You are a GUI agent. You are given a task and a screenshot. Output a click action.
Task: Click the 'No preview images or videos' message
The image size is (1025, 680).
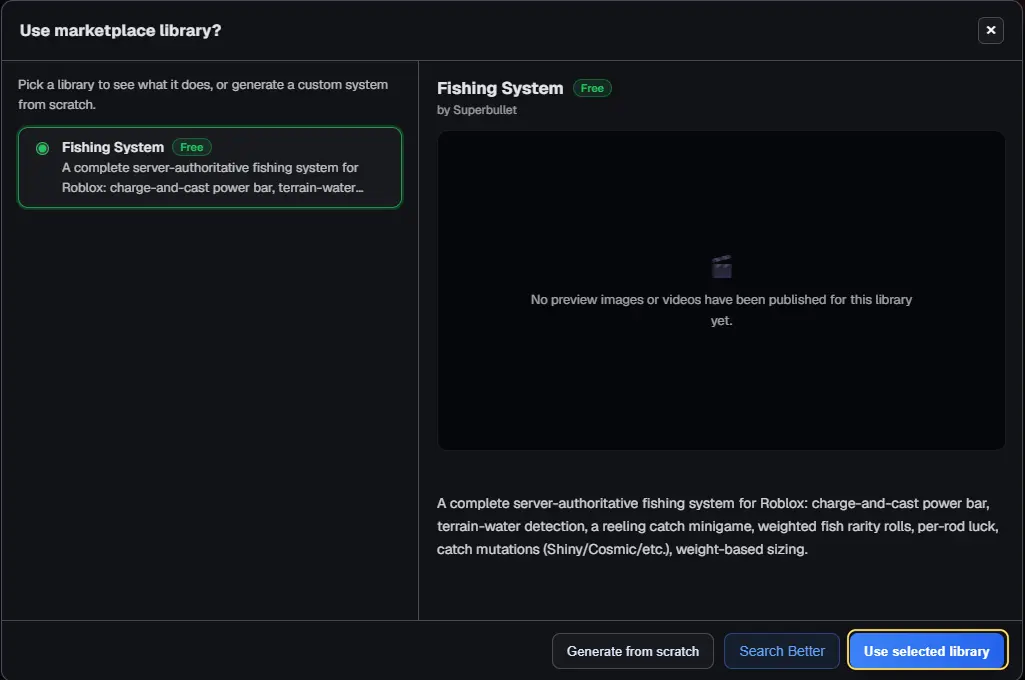coord(721,310)
